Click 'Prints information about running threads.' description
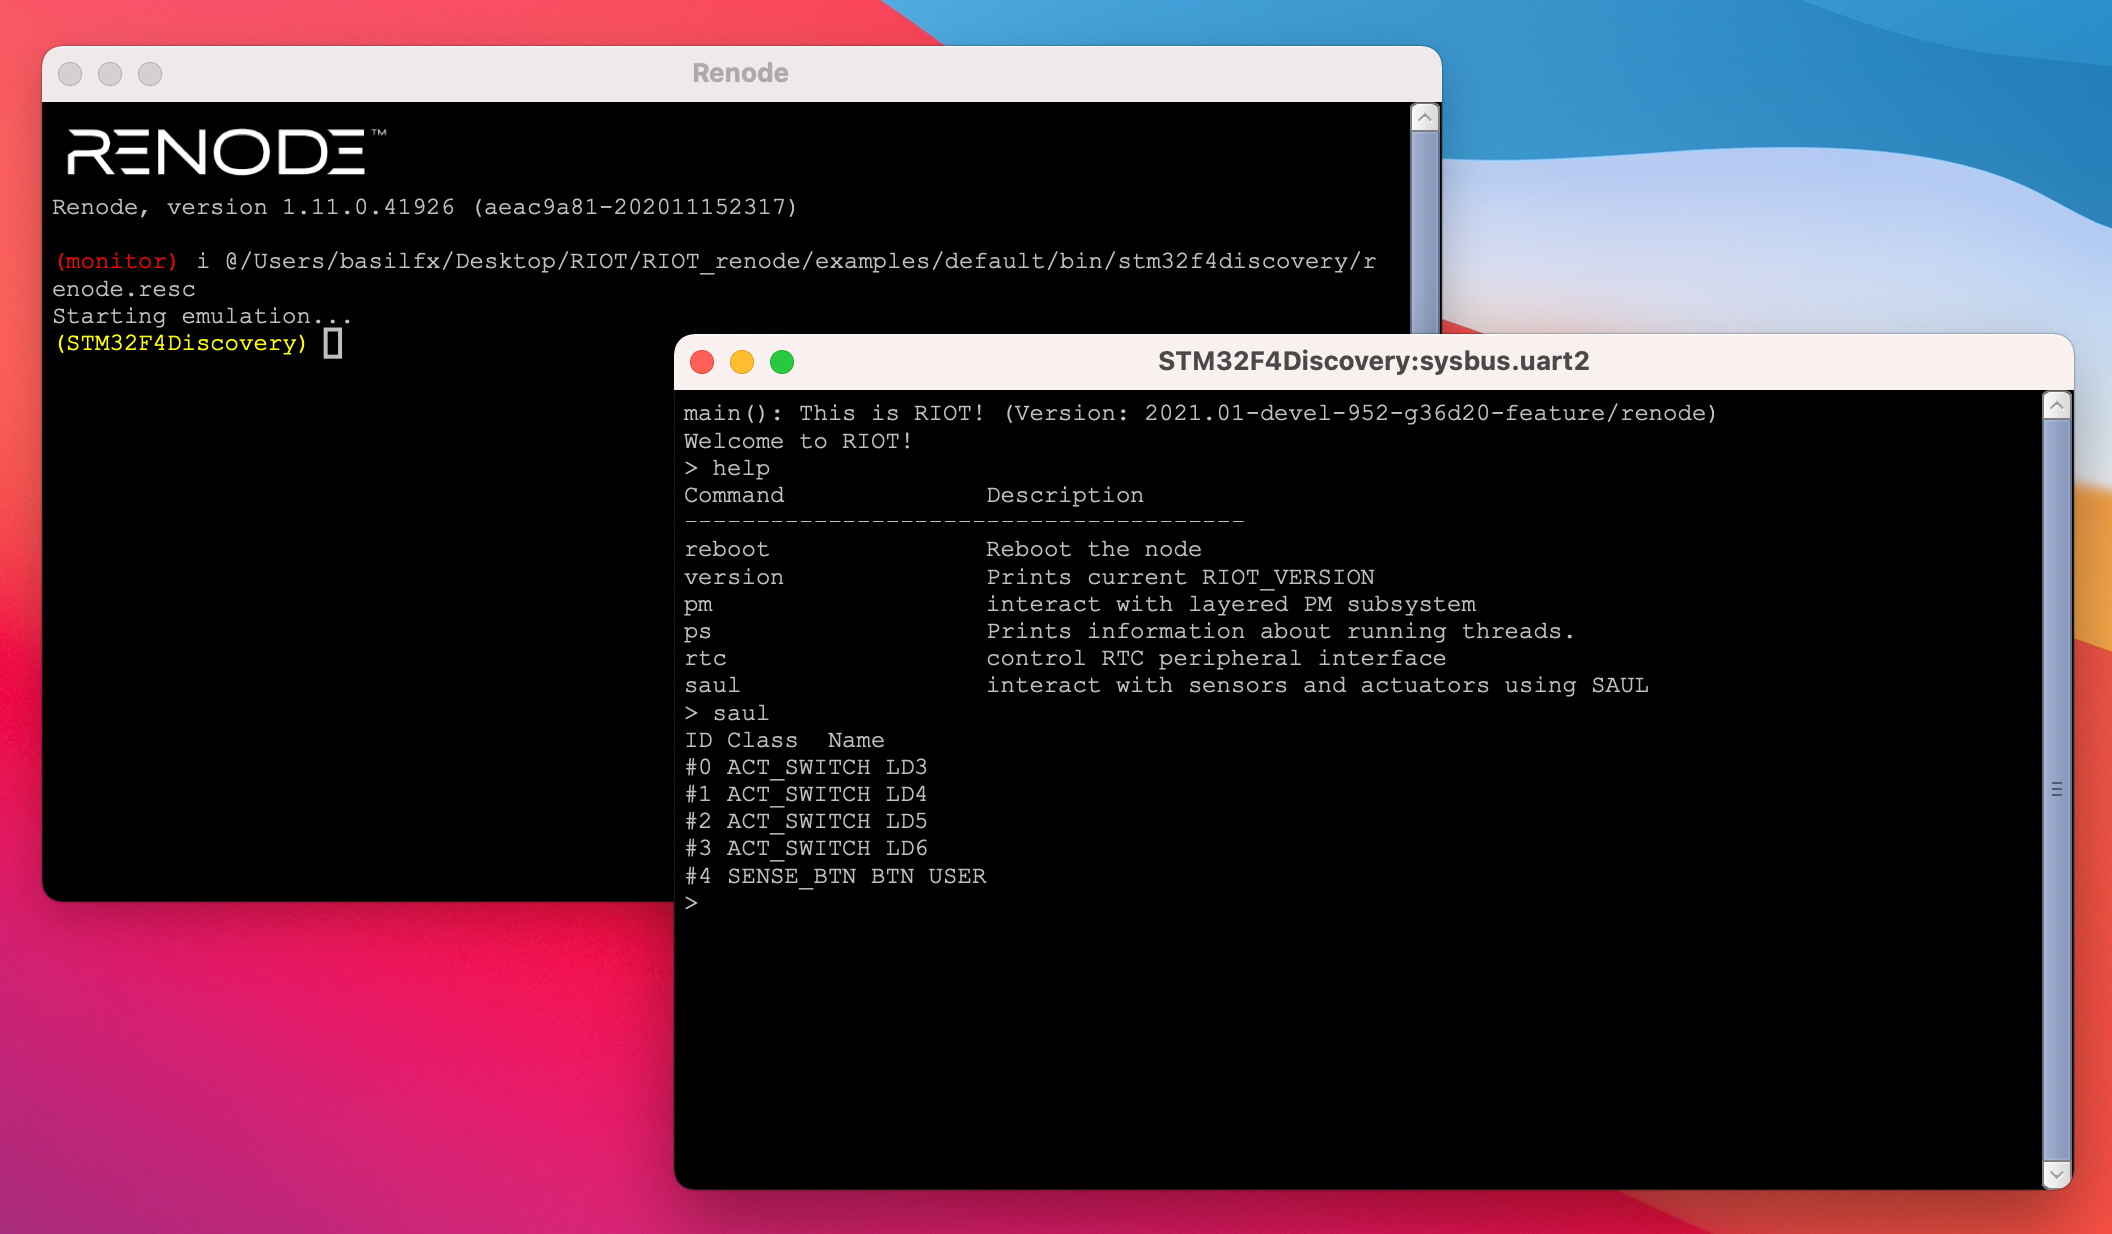 pos(1280,631)
